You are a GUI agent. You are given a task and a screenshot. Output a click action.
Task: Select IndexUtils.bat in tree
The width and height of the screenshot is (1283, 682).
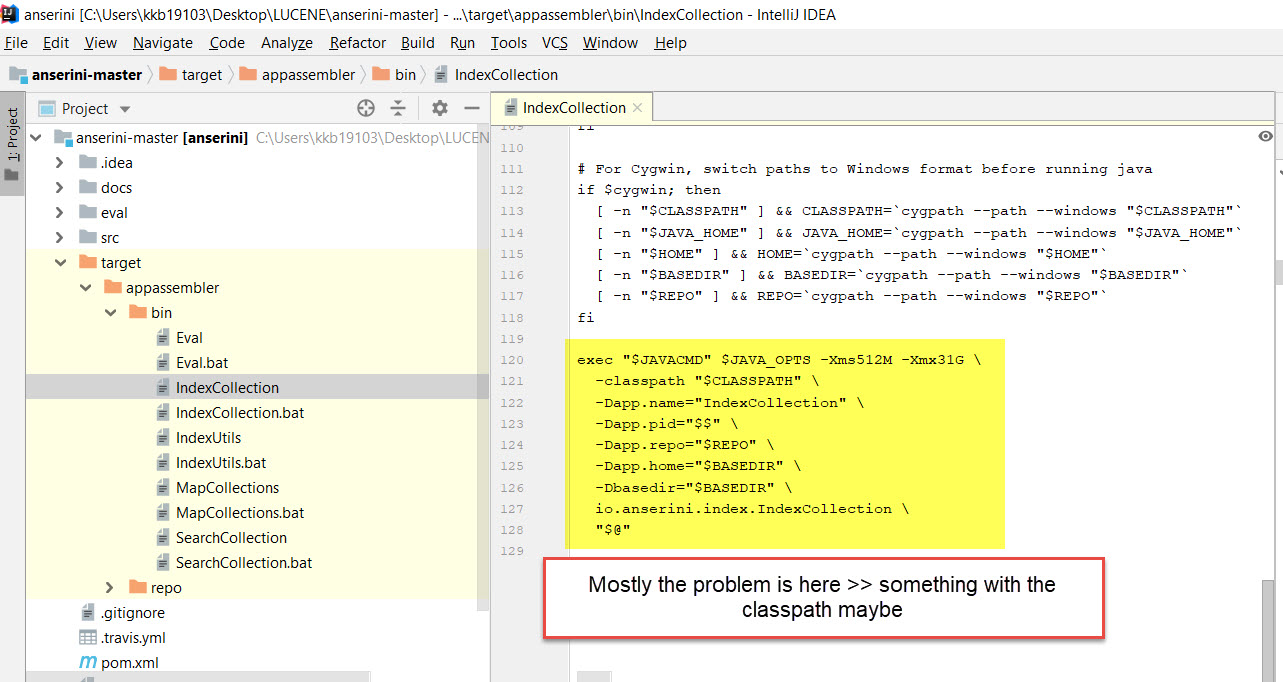point(221,463)
